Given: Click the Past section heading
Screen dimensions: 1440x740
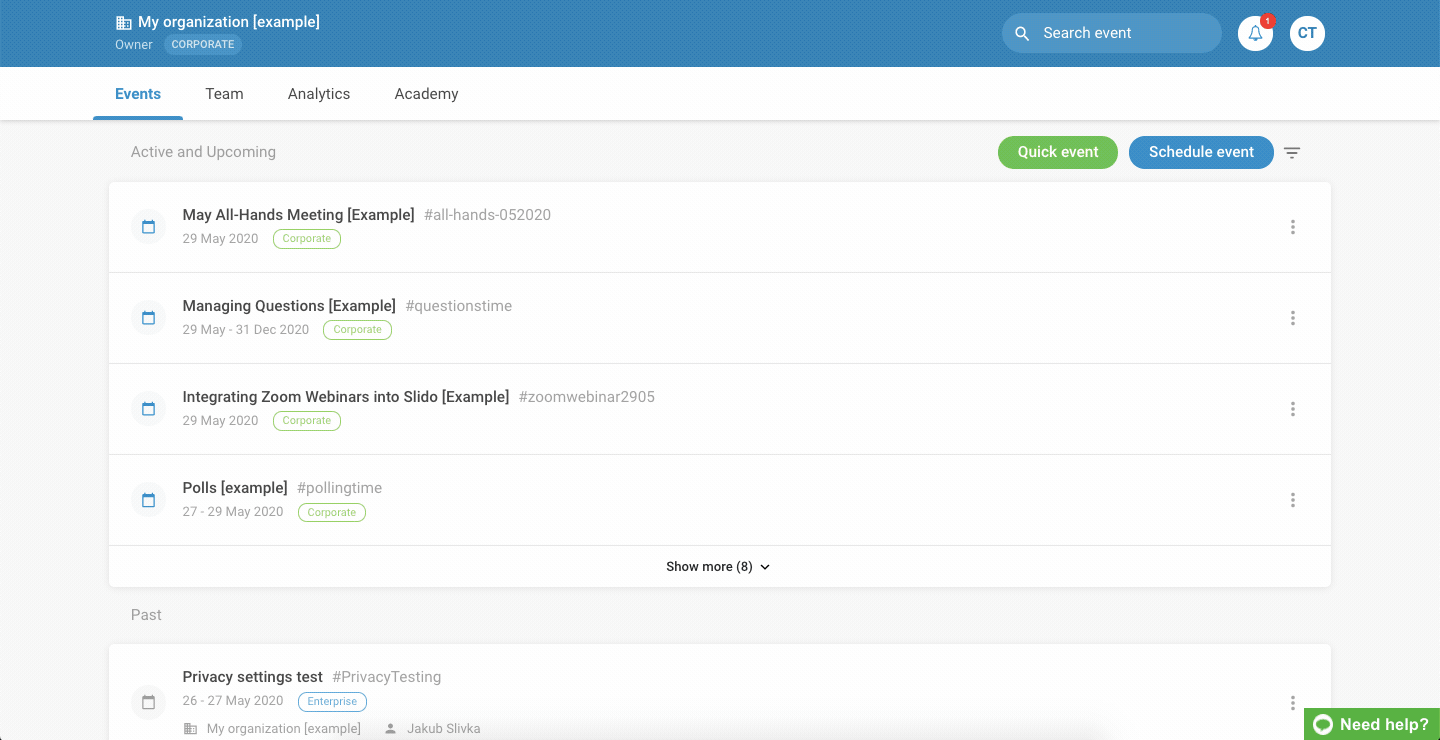Looking at the screenshot, I should [x=146, y=615].
